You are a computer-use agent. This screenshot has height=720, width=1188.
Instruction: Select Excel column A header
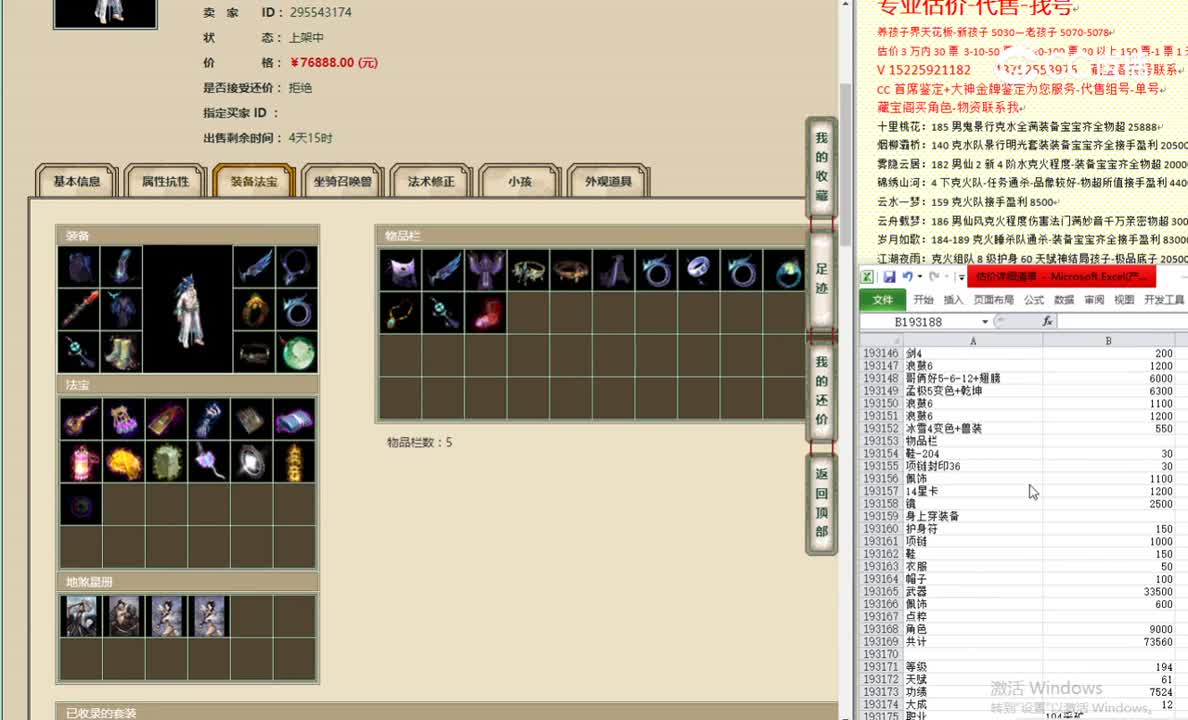coord(973,341)
